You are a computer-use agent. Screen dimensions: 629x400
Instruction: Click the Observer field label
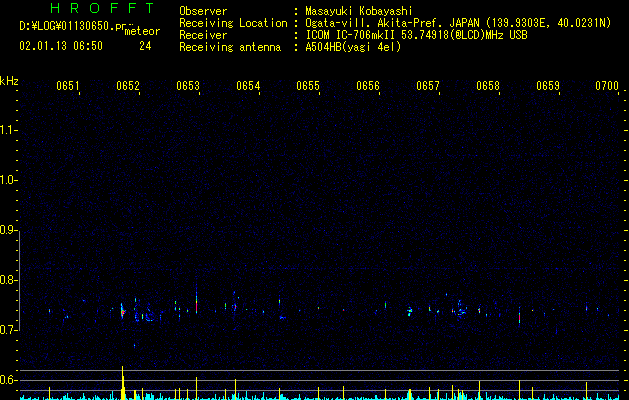(x=203, y=11)
